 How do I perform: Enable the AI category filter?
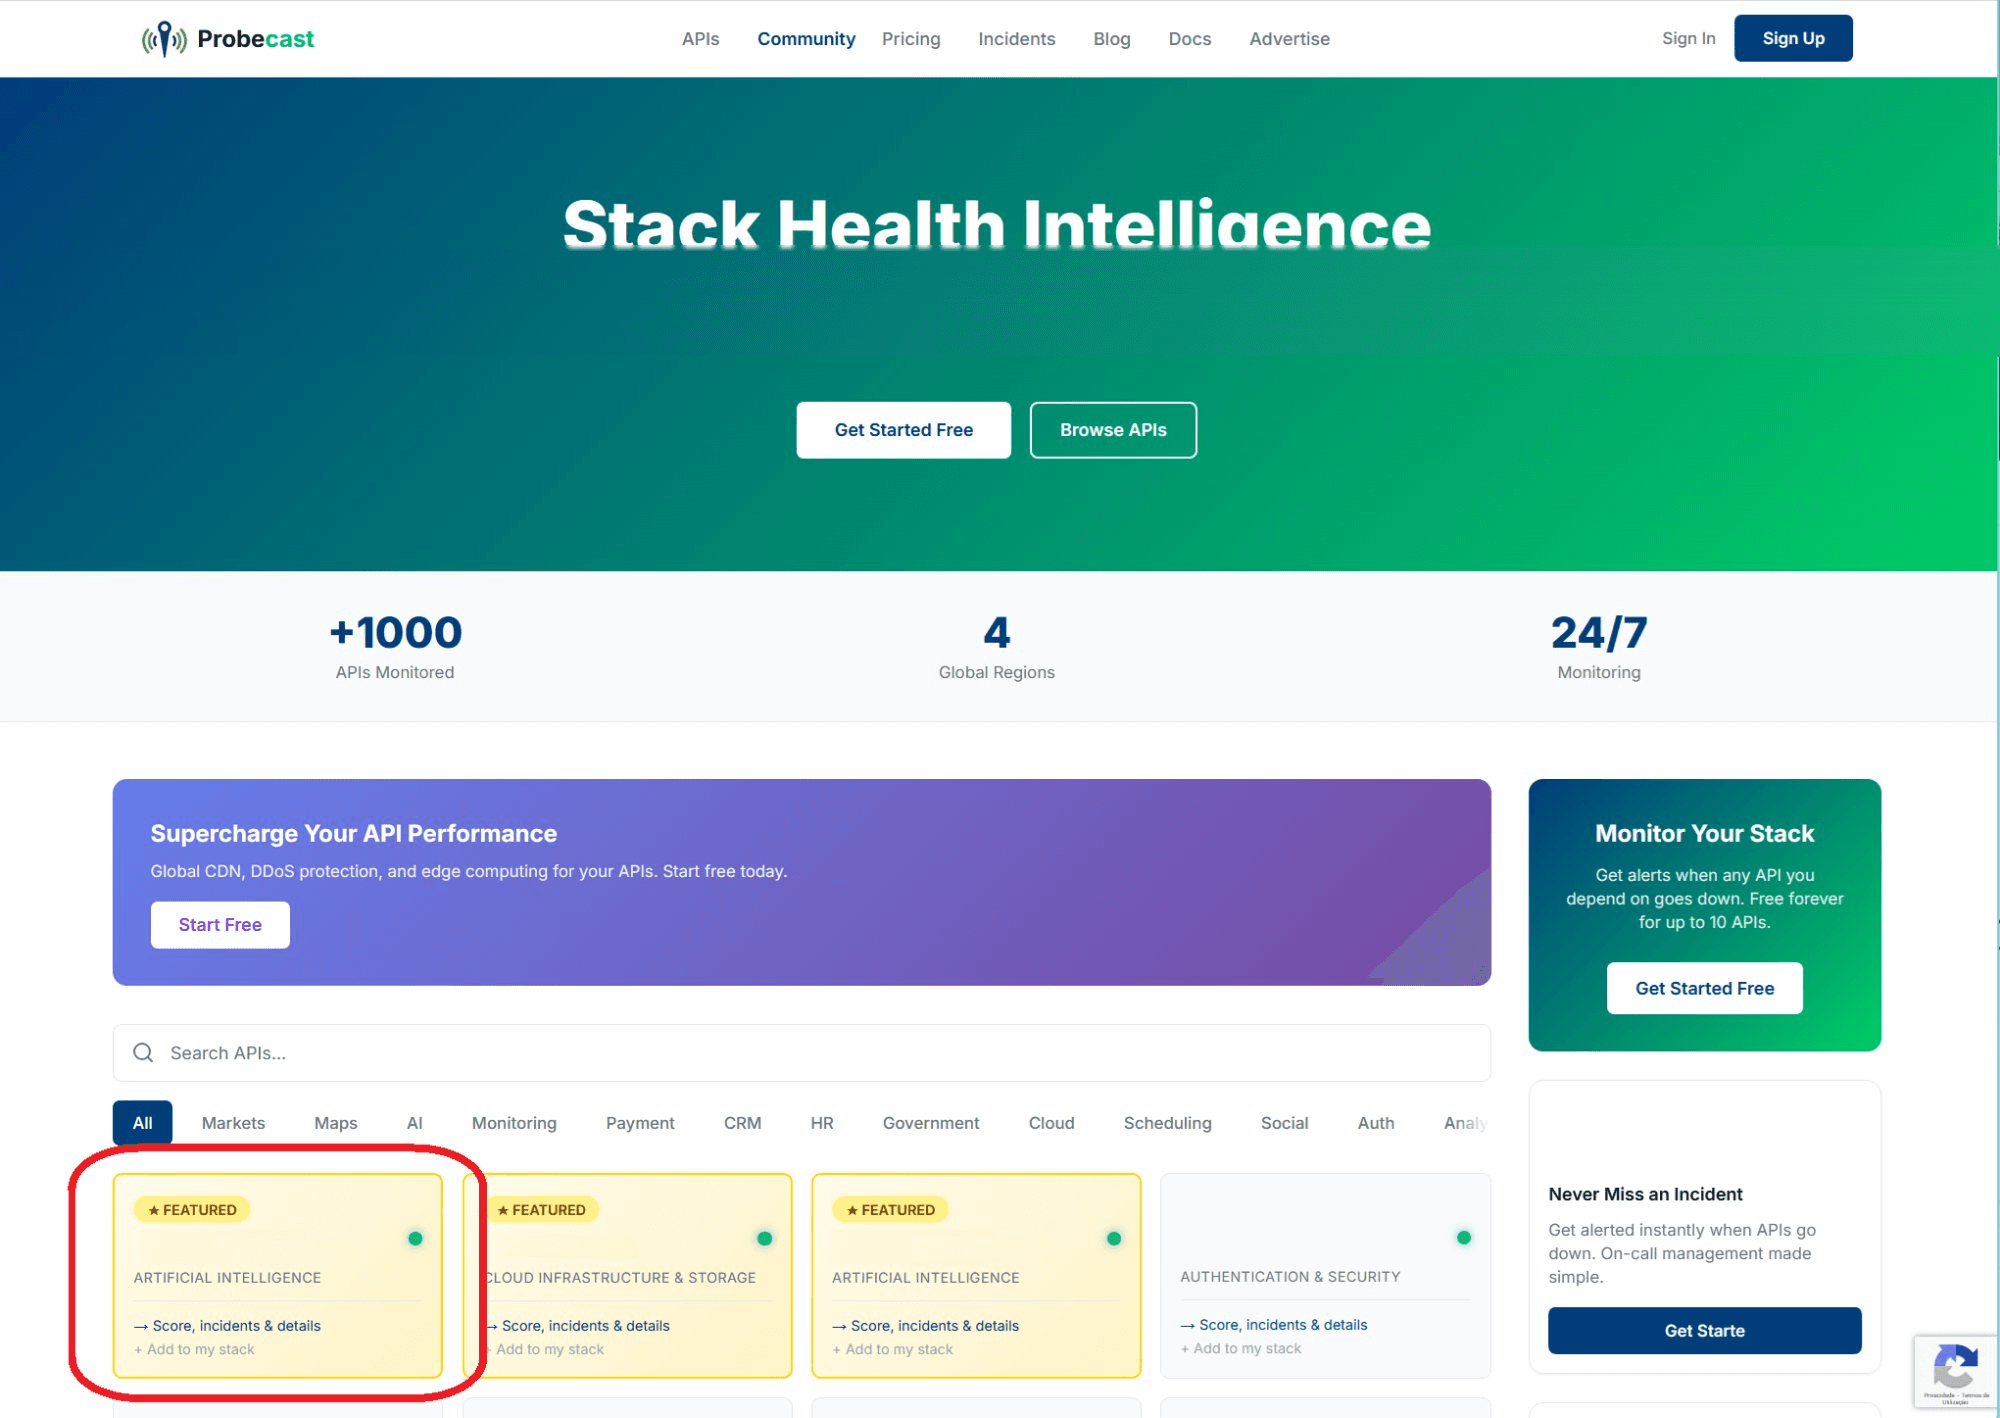(414, 1122)
